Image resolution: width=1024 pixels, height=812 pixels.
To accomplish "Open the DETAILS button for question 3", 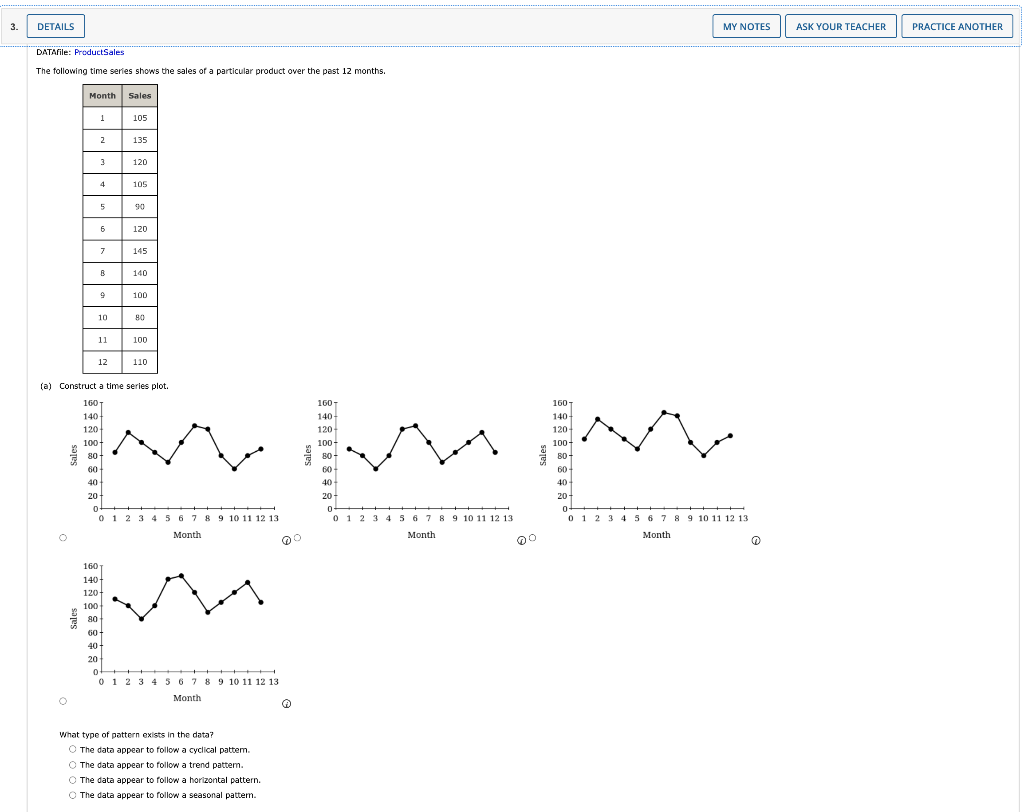I will [56, 26].
